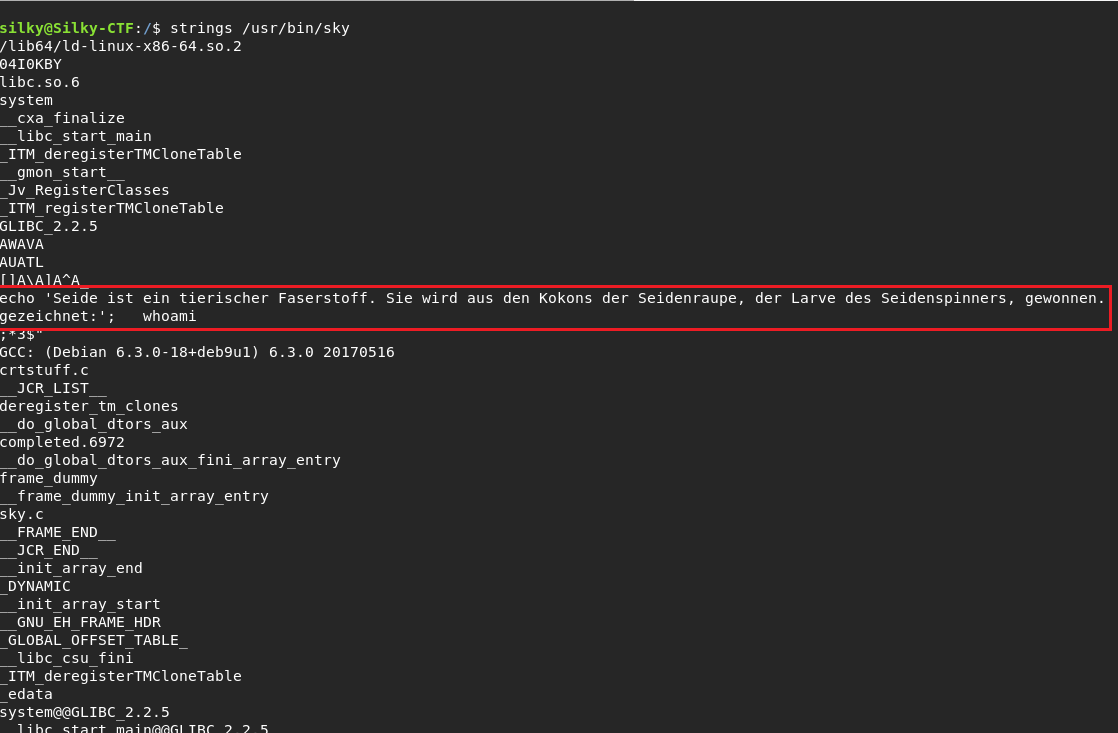Click the crtstuff.c line
1118x733 pixels.
(x=44, y=370)
